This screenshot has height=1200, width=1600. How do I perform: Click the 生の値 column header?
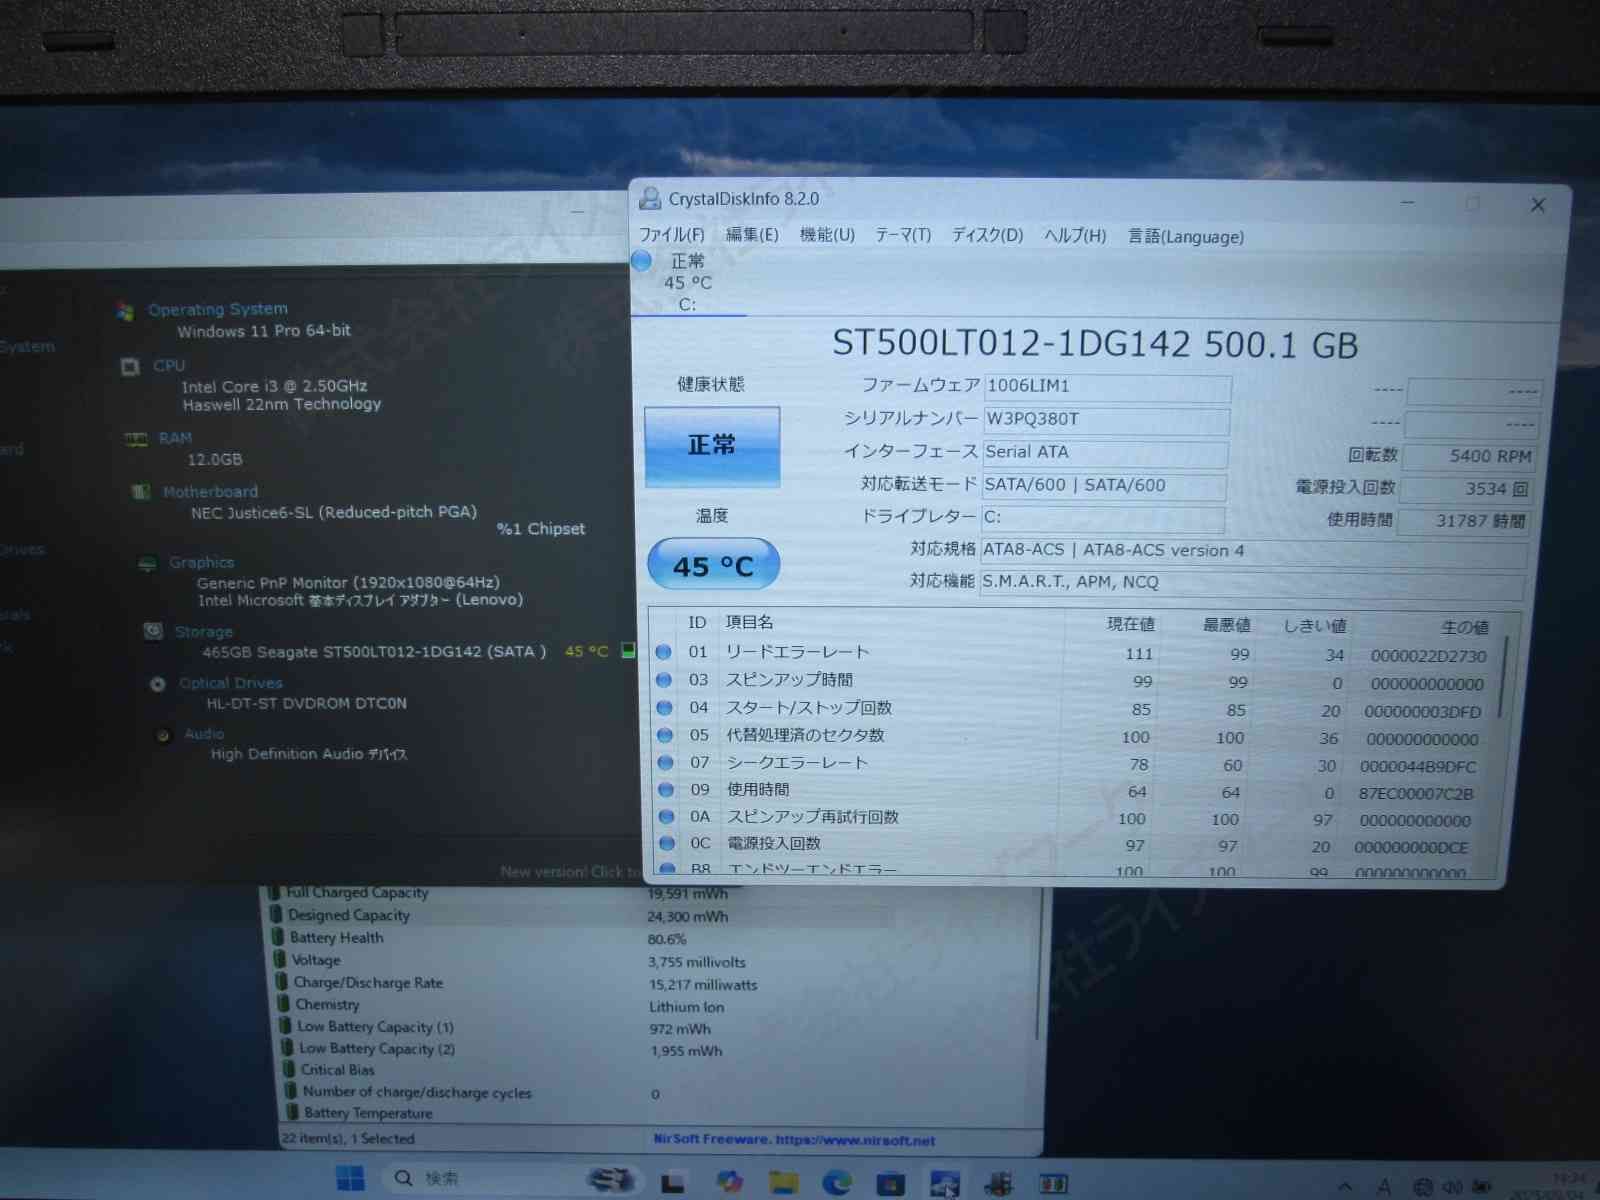(x=1465, y=627)
